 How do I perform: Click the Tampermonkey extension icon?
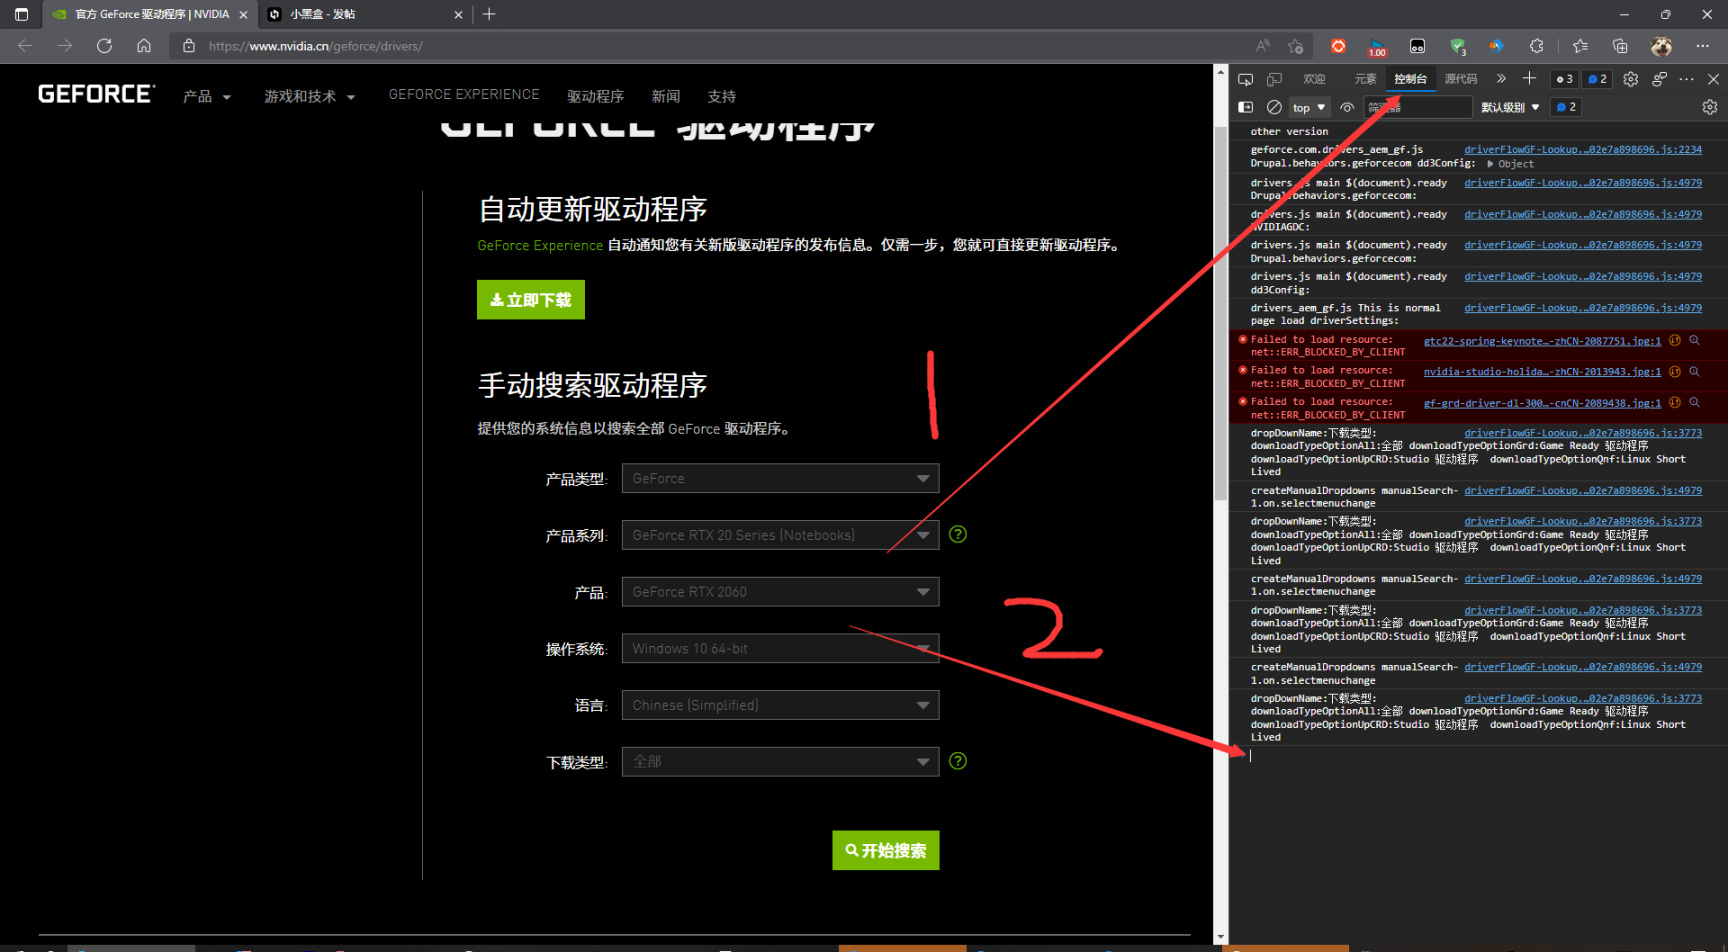tap(1417, 46)
